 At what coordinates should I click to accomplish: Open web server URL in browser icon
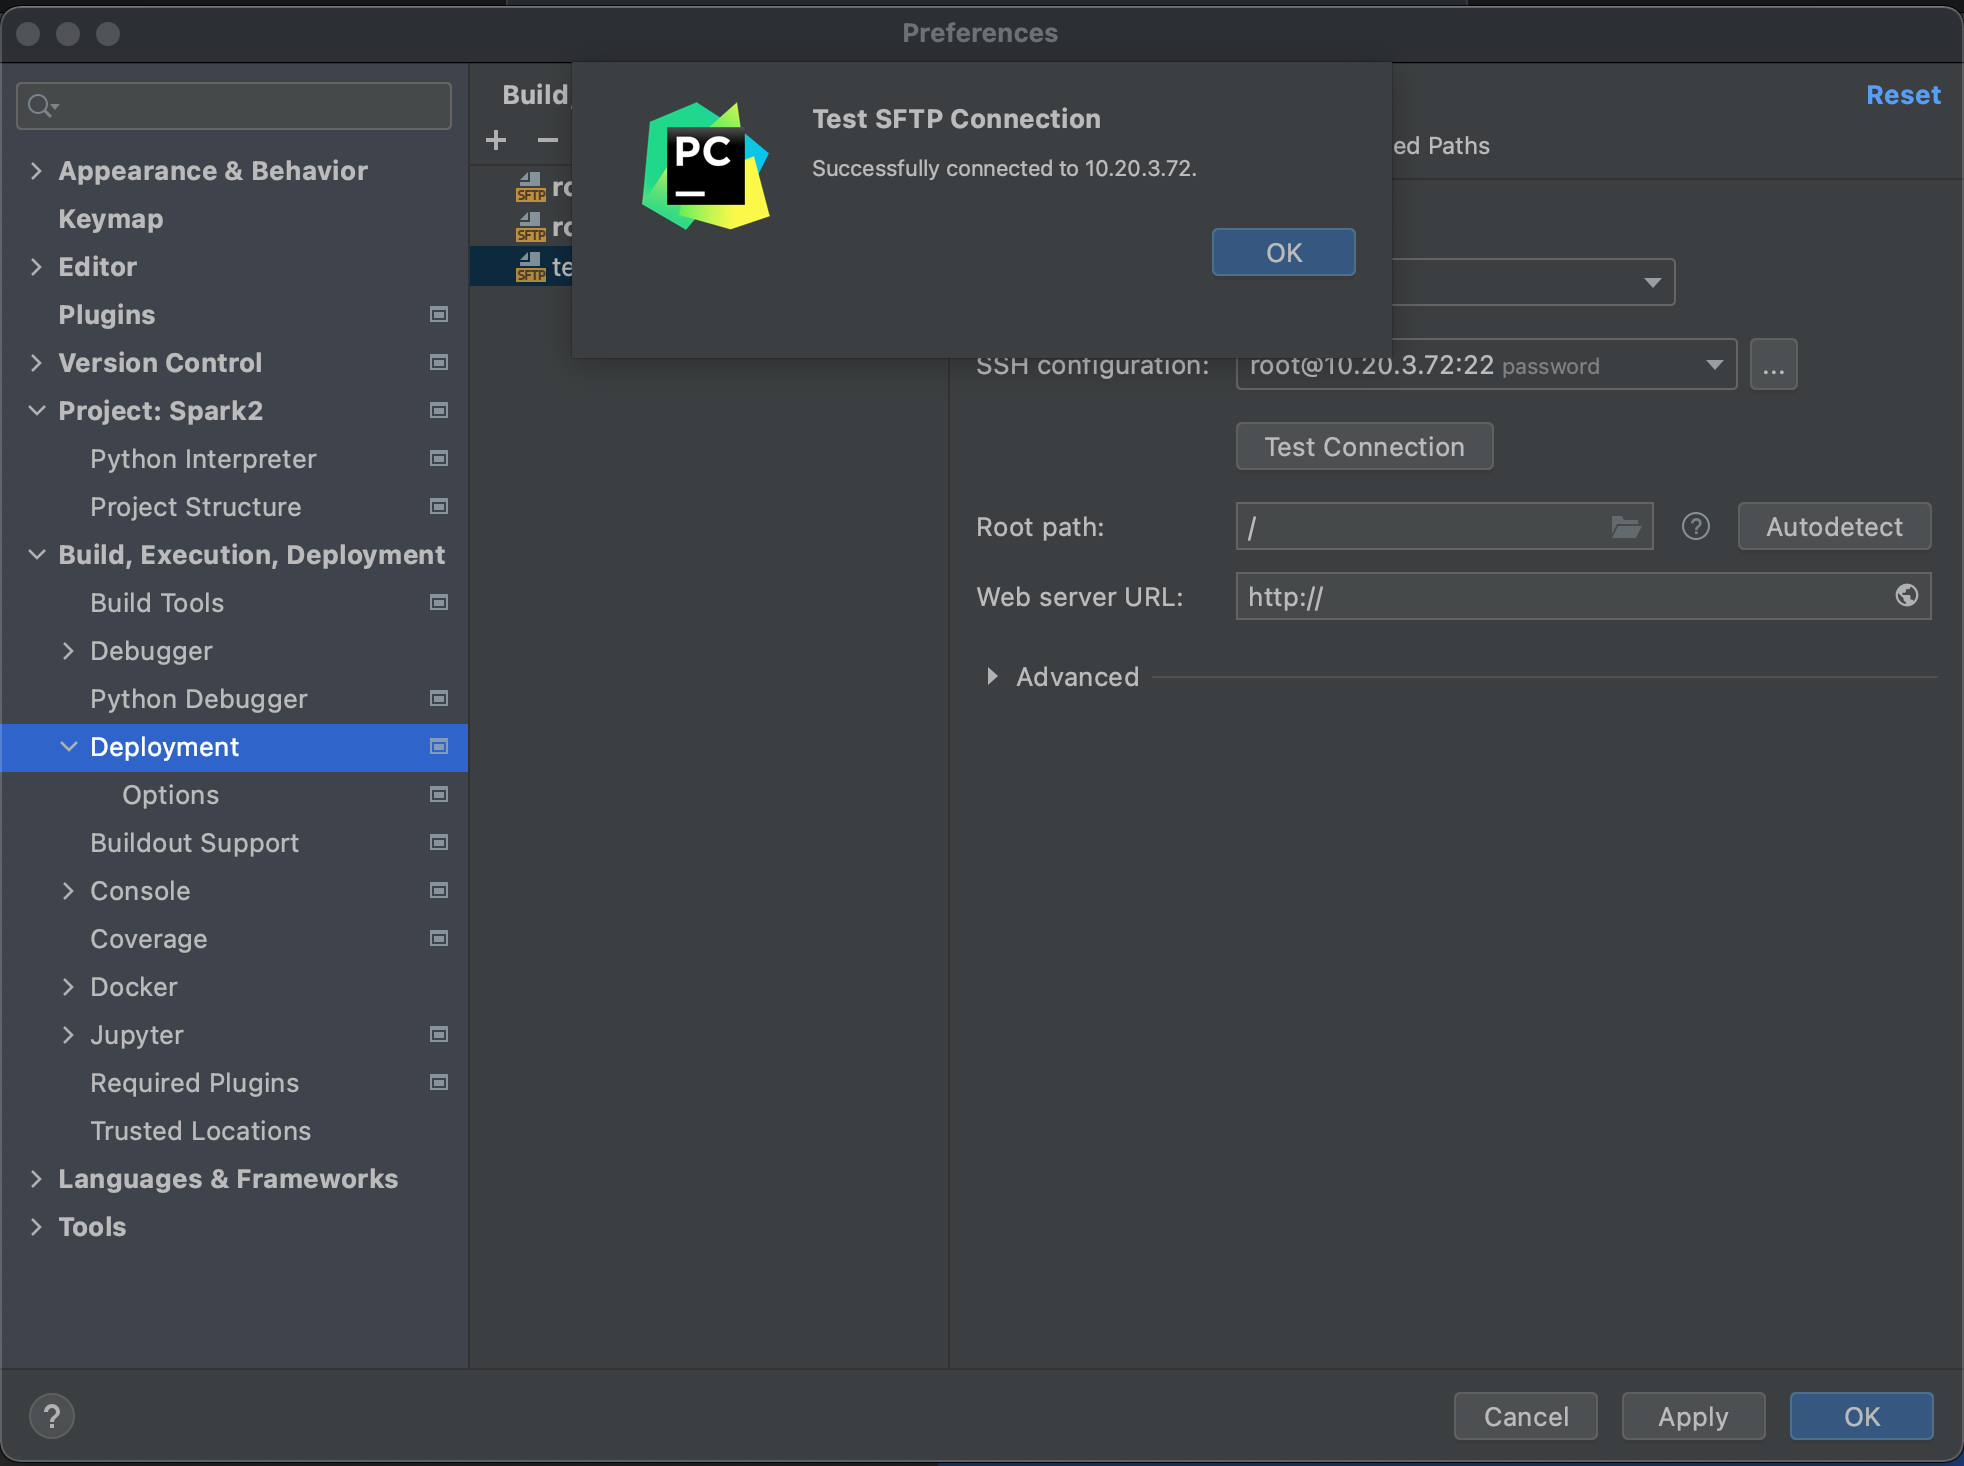coord(1906,596)
